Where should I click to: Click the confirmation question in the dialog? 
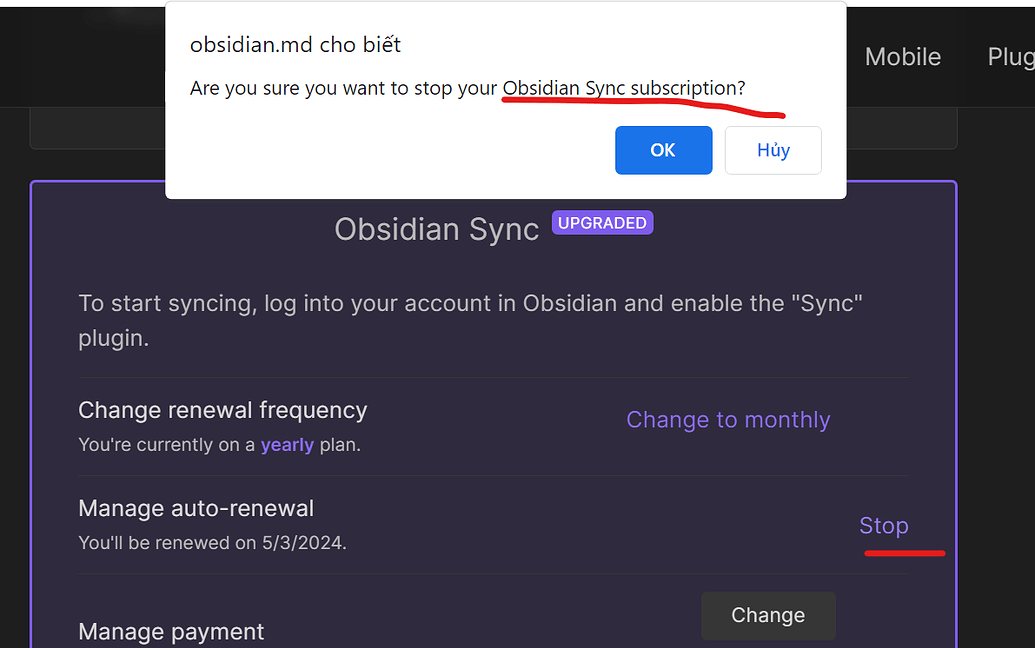467,88
